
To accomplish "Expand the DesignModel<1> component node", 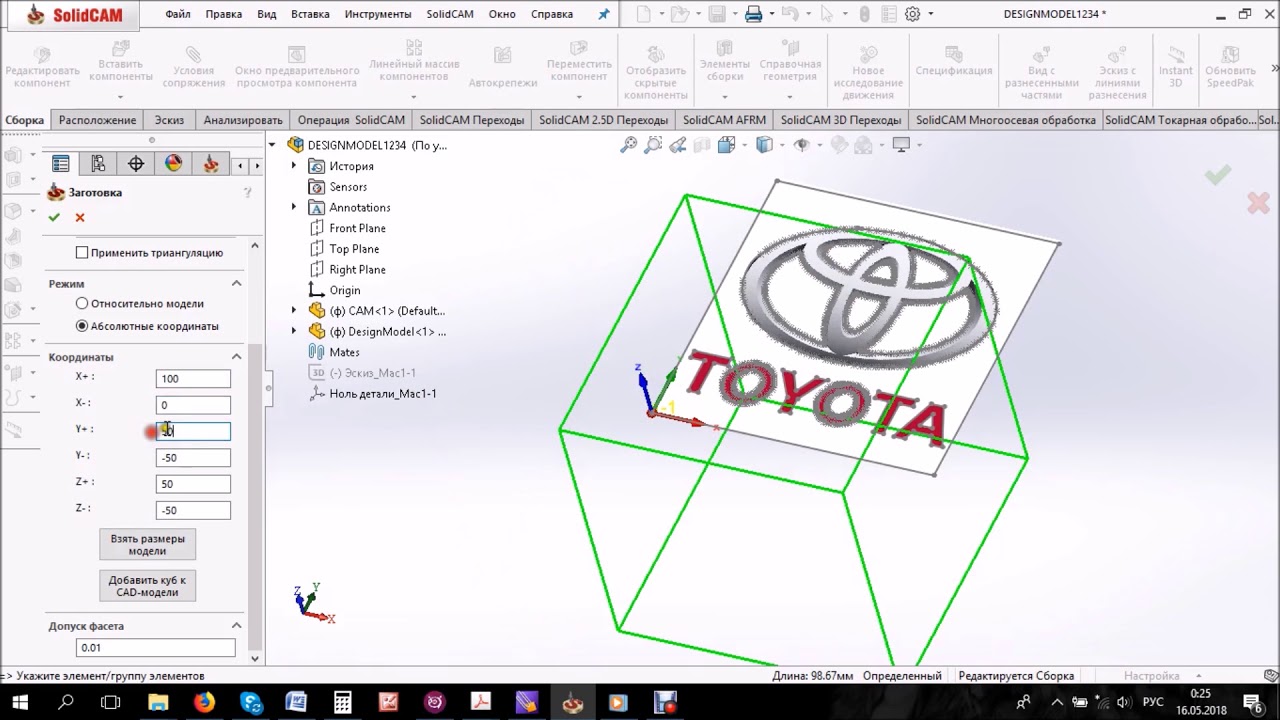I will pos(293,331).
